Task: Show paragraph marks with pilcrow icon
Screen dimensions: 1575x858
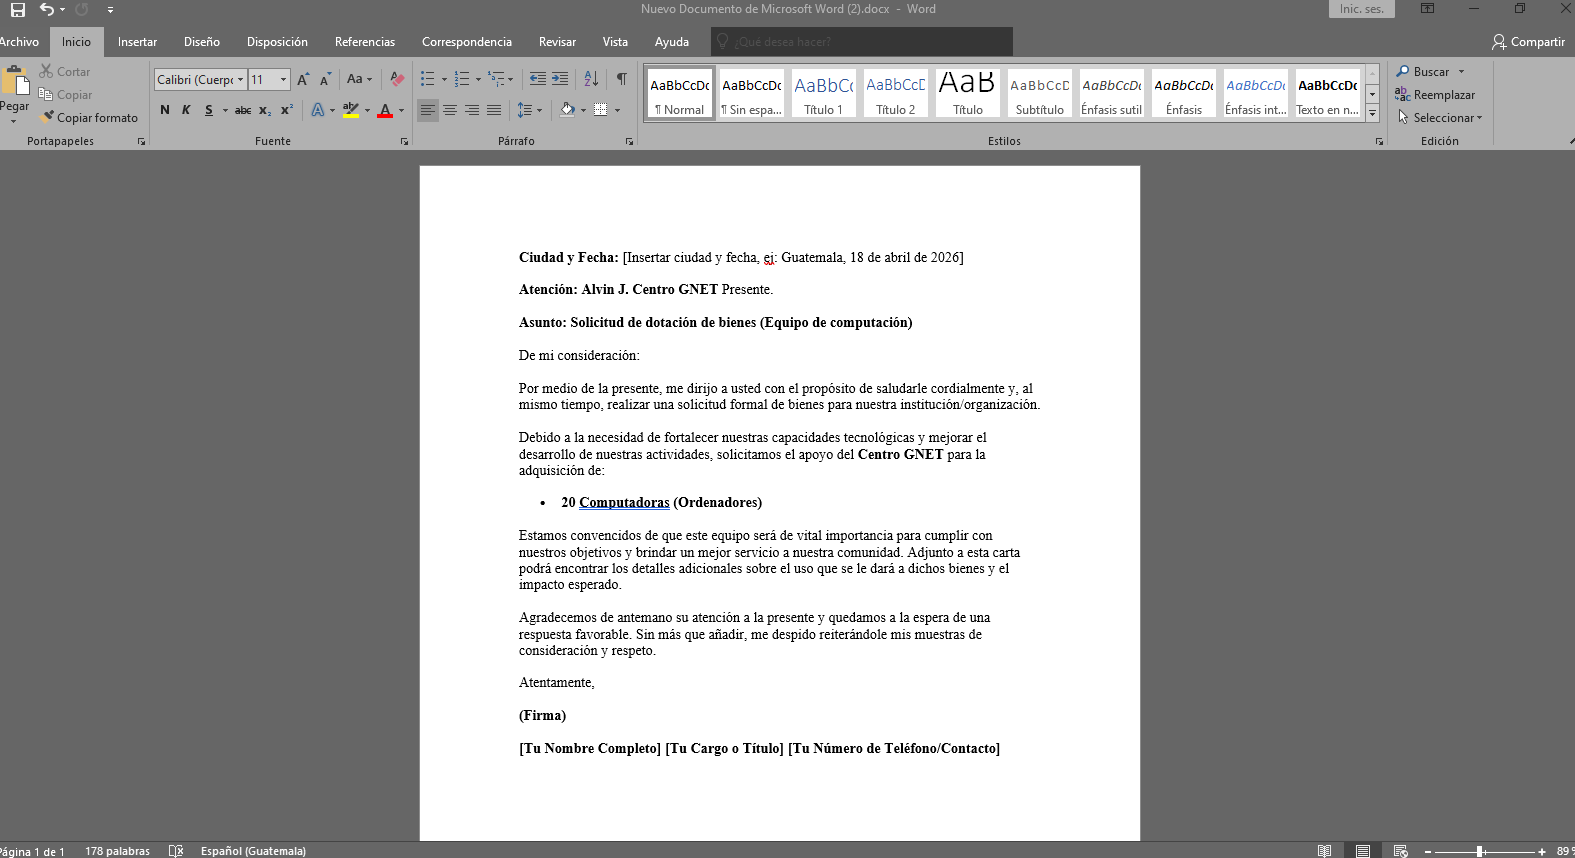Action: pyautogui.click(x=621, y=79)
